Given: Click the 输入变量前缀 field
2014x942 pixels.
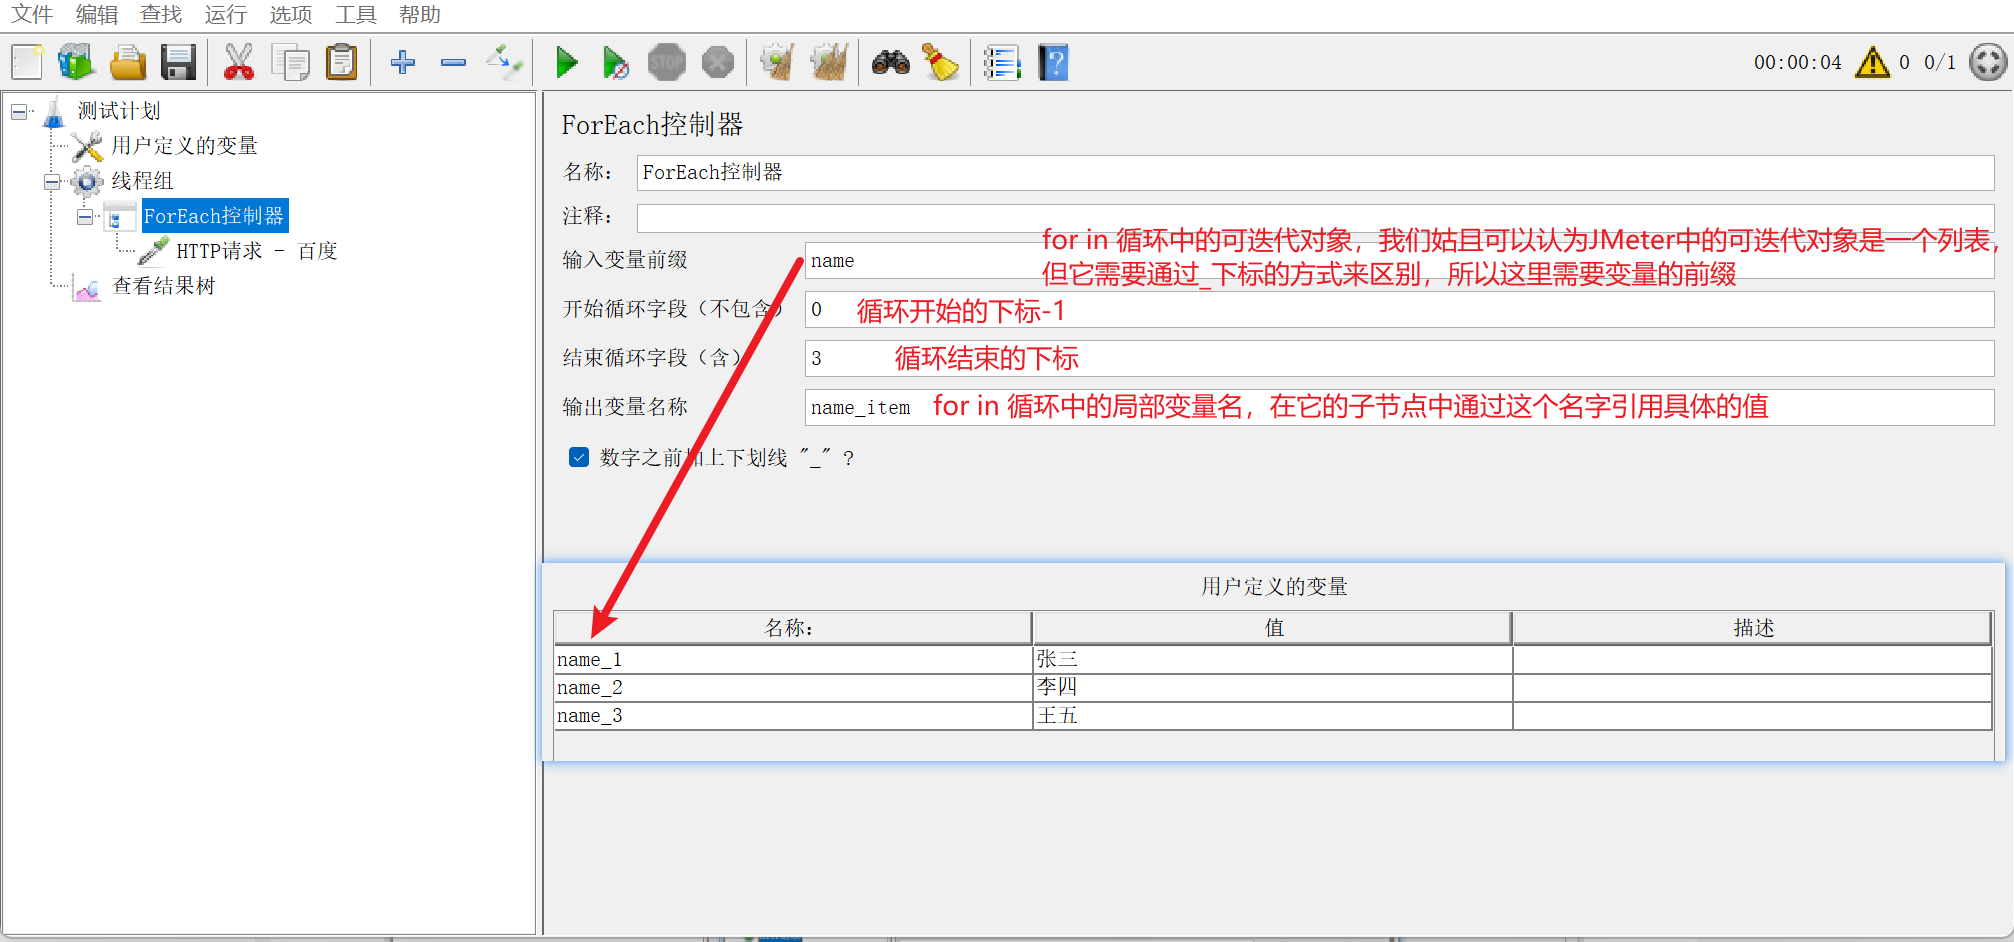Looking at the screenshot, I should 1399,260.
